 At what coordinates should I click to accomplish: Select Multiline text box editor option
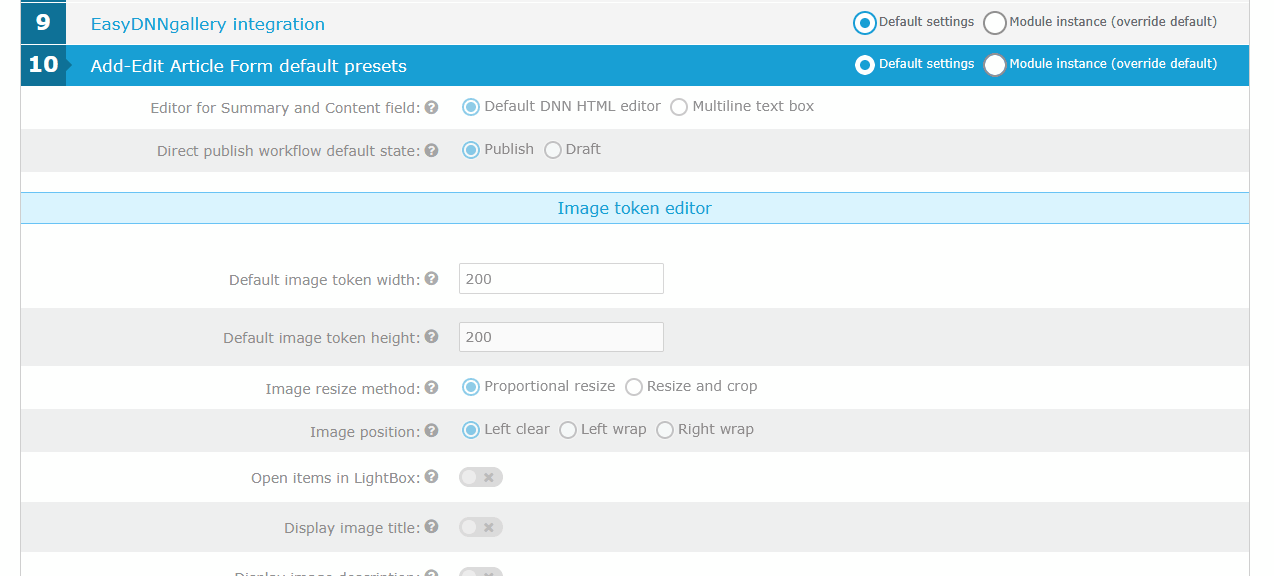click(x=679, y=107)
